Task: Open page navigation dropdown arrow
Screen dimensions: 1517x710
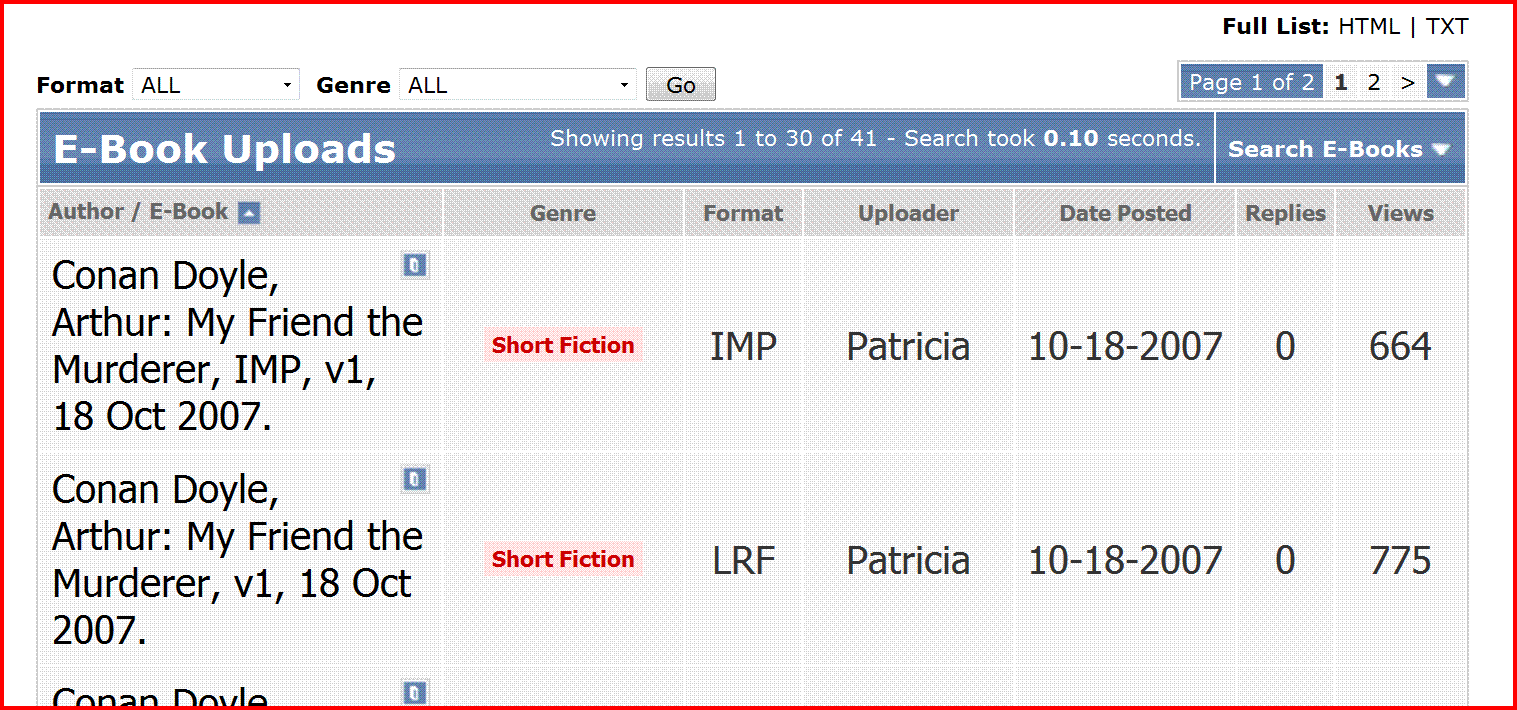Action: tap(1445, 82)
